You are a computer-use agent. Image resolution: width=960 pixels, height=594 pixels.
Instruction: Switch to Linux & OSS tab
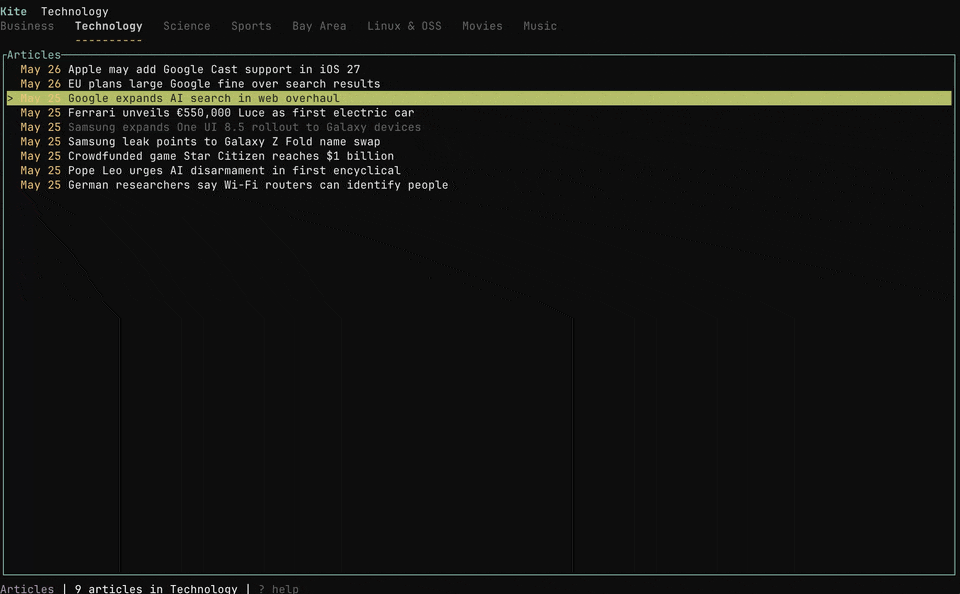click(x=404, y=26)
